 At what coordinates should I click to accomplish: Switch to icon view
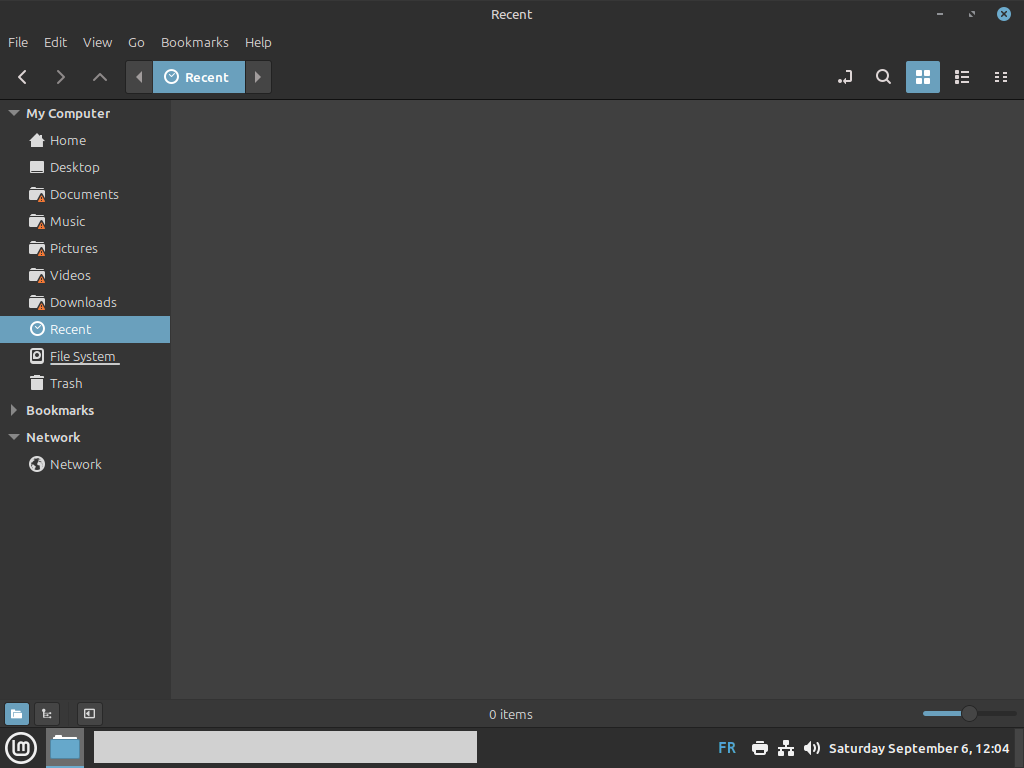pyautogui.click(x=922, y=77)
